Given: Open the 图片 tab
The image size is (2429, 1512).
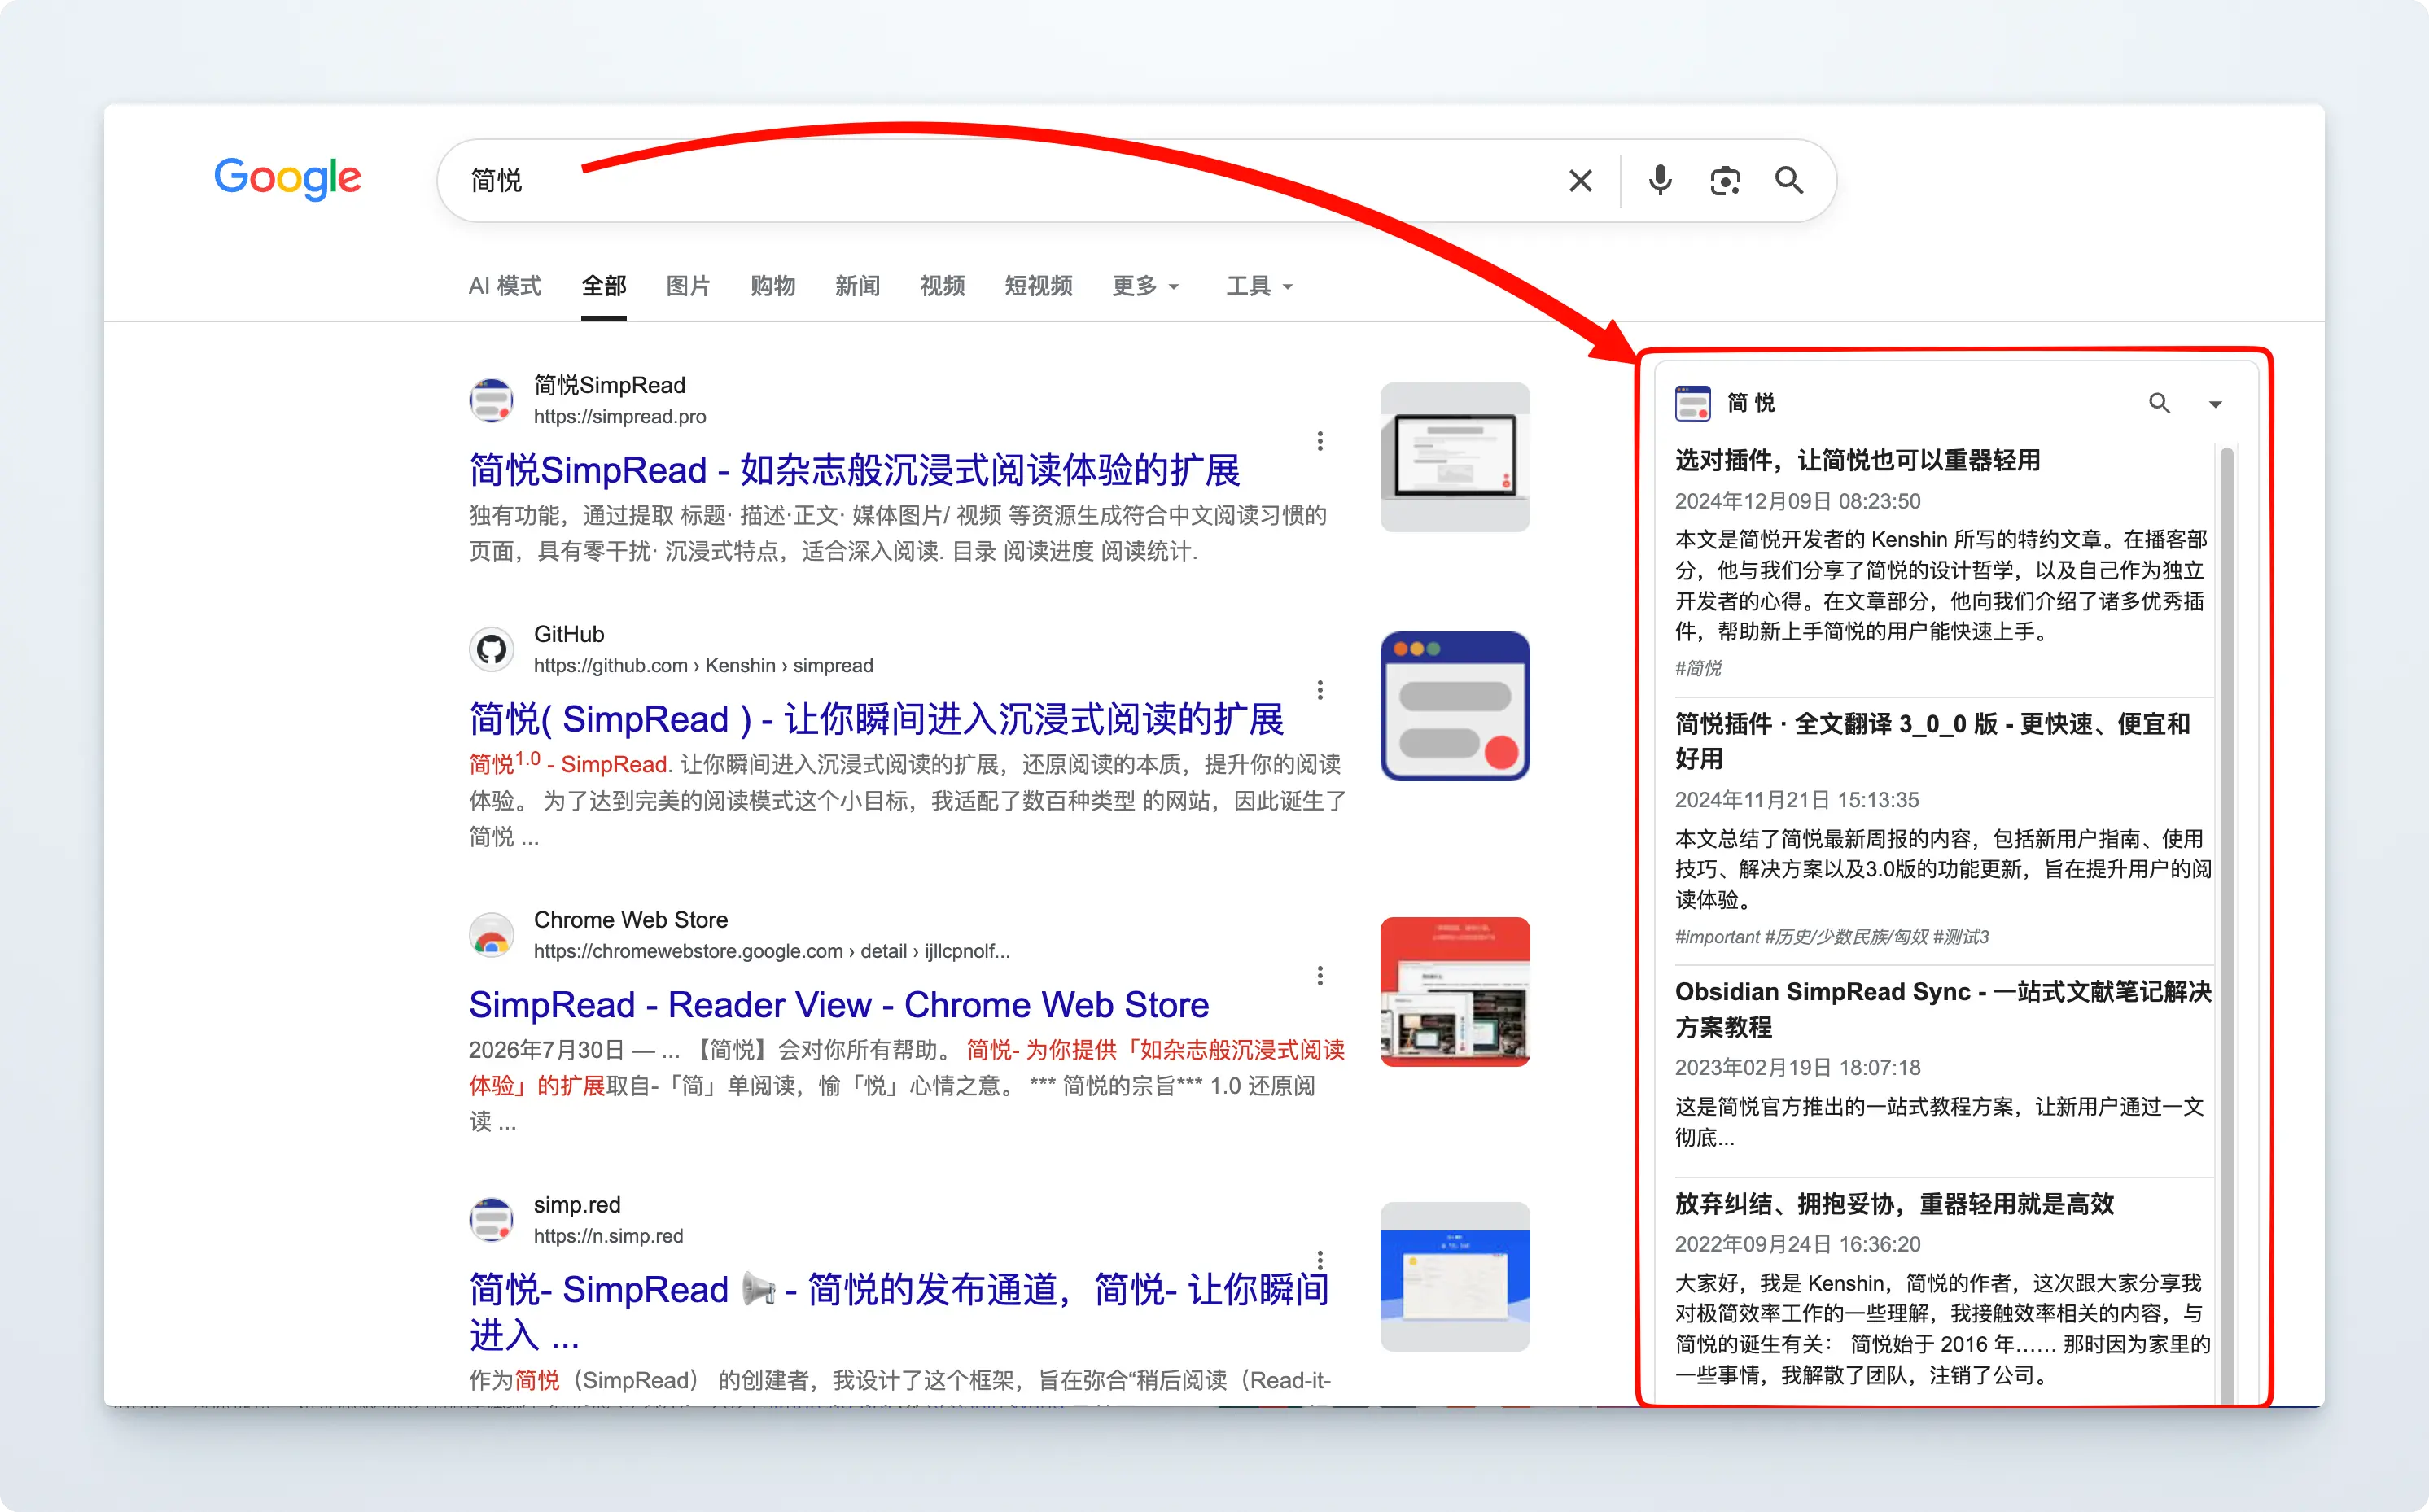Looking at the screenshot, I should click(x=688, y=286).
